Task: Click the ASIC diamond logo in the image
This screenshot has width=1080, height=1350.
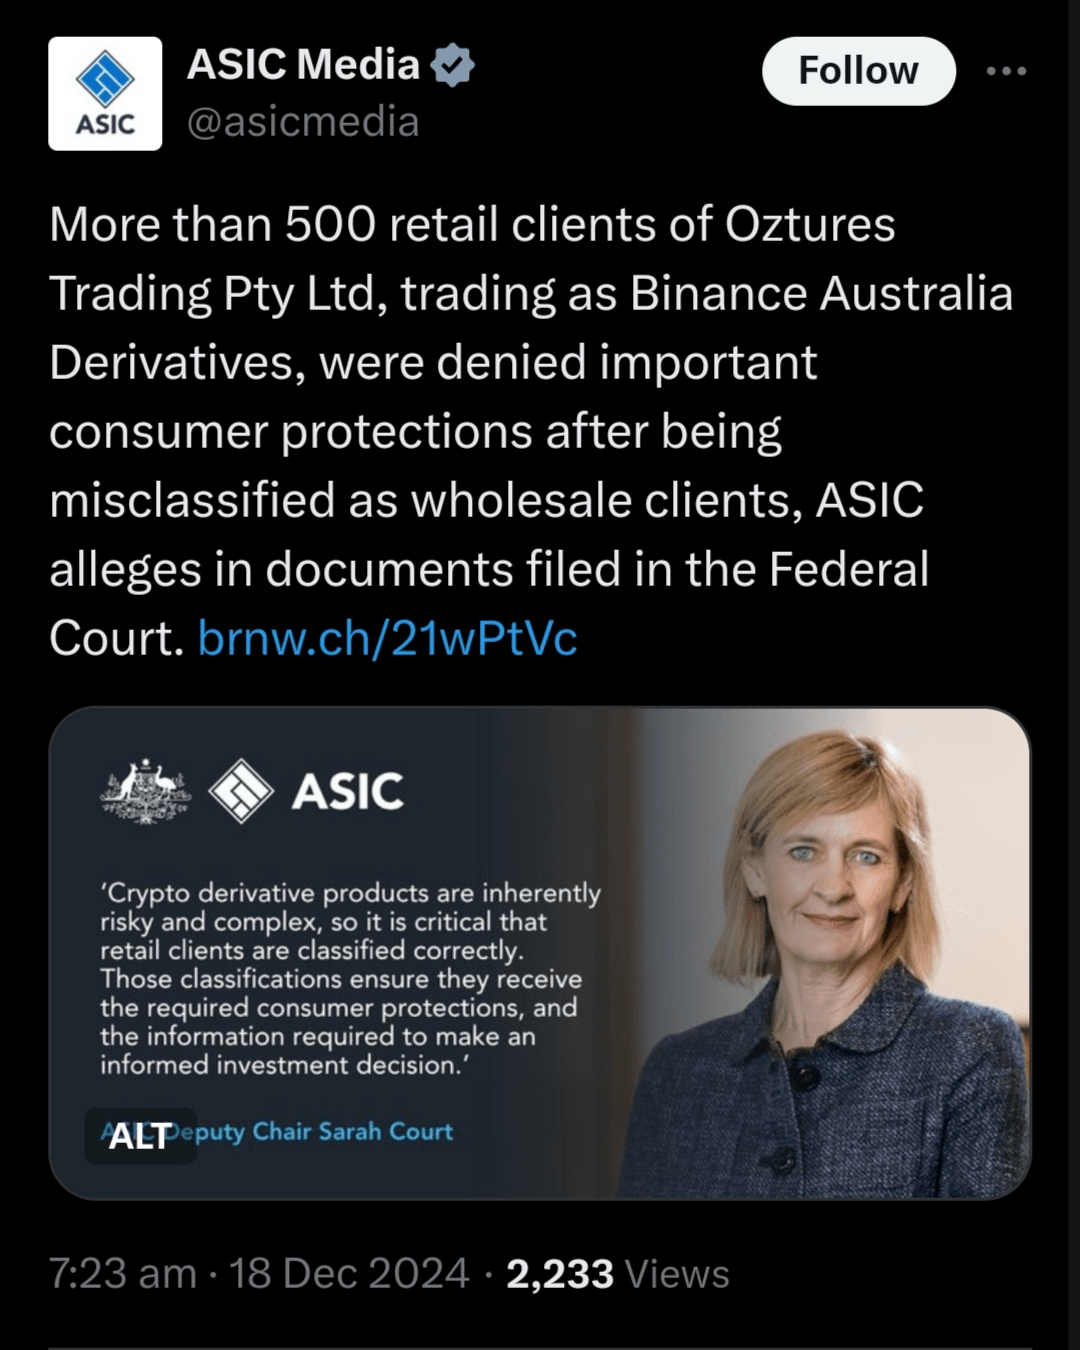Action: [x=241, y=791]
